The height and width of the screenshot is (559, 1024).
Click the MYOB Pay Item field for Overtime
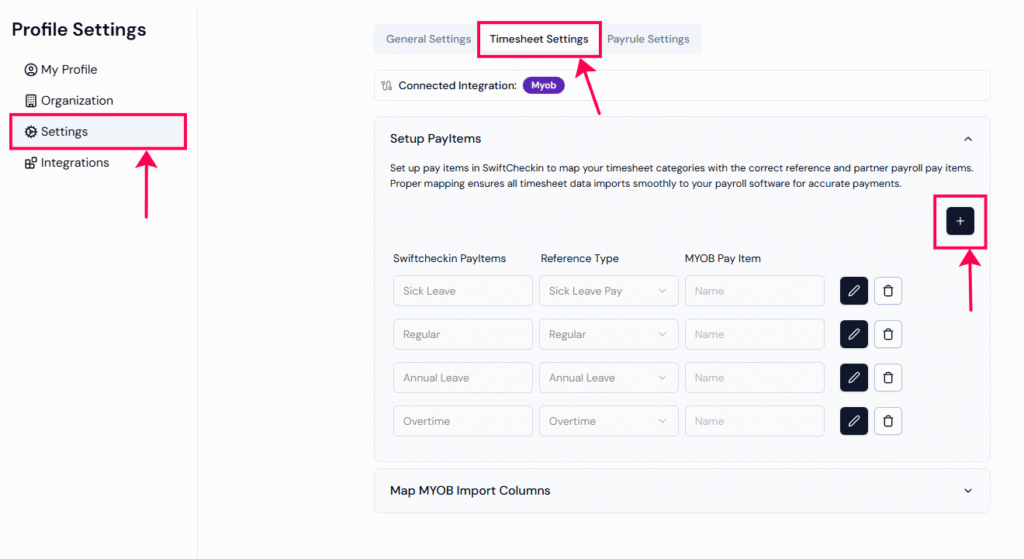754,421
